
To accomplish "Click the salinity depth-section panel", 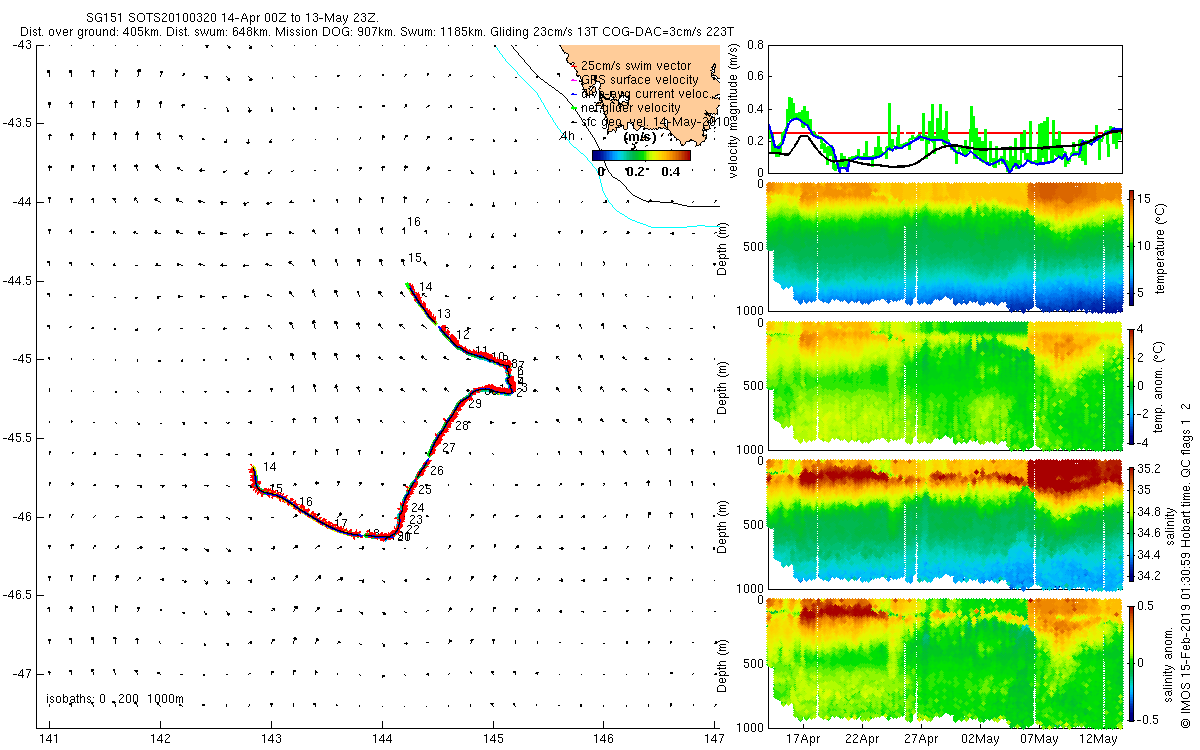I will pos(944,523).
